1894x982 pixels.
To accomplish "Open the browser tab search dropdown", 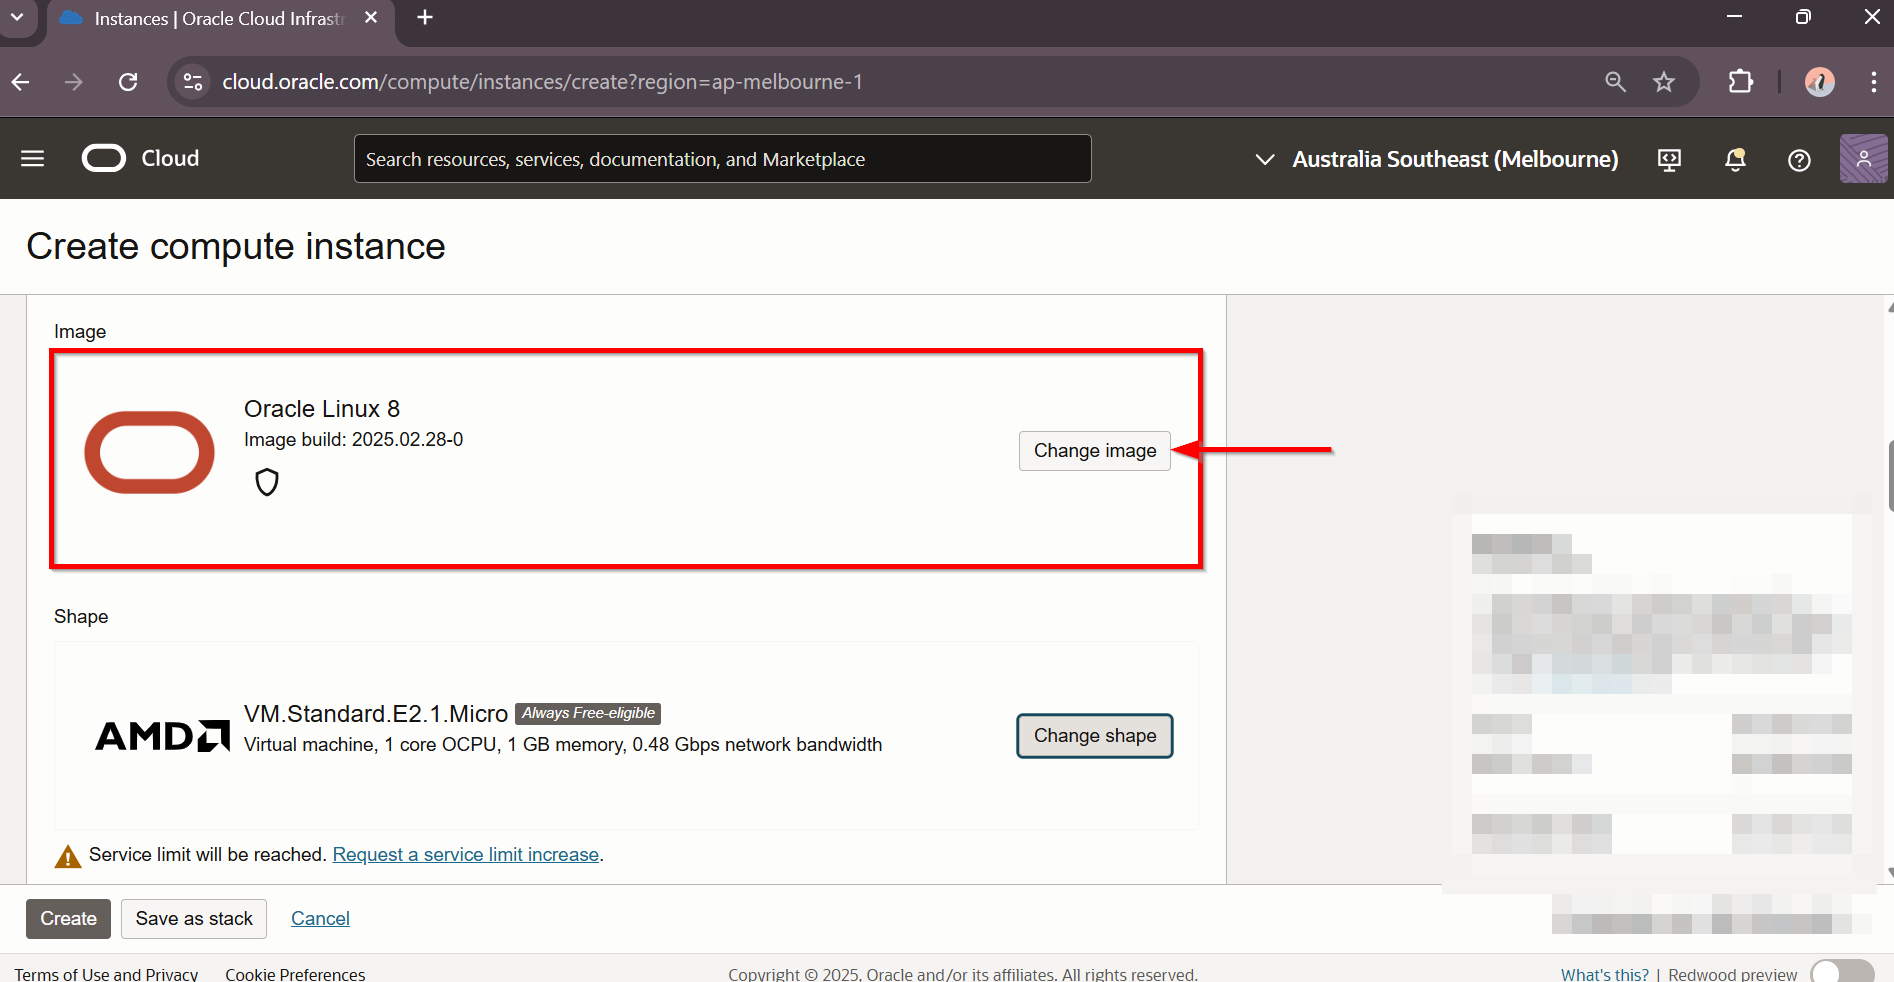I will [x=17, y=18].
